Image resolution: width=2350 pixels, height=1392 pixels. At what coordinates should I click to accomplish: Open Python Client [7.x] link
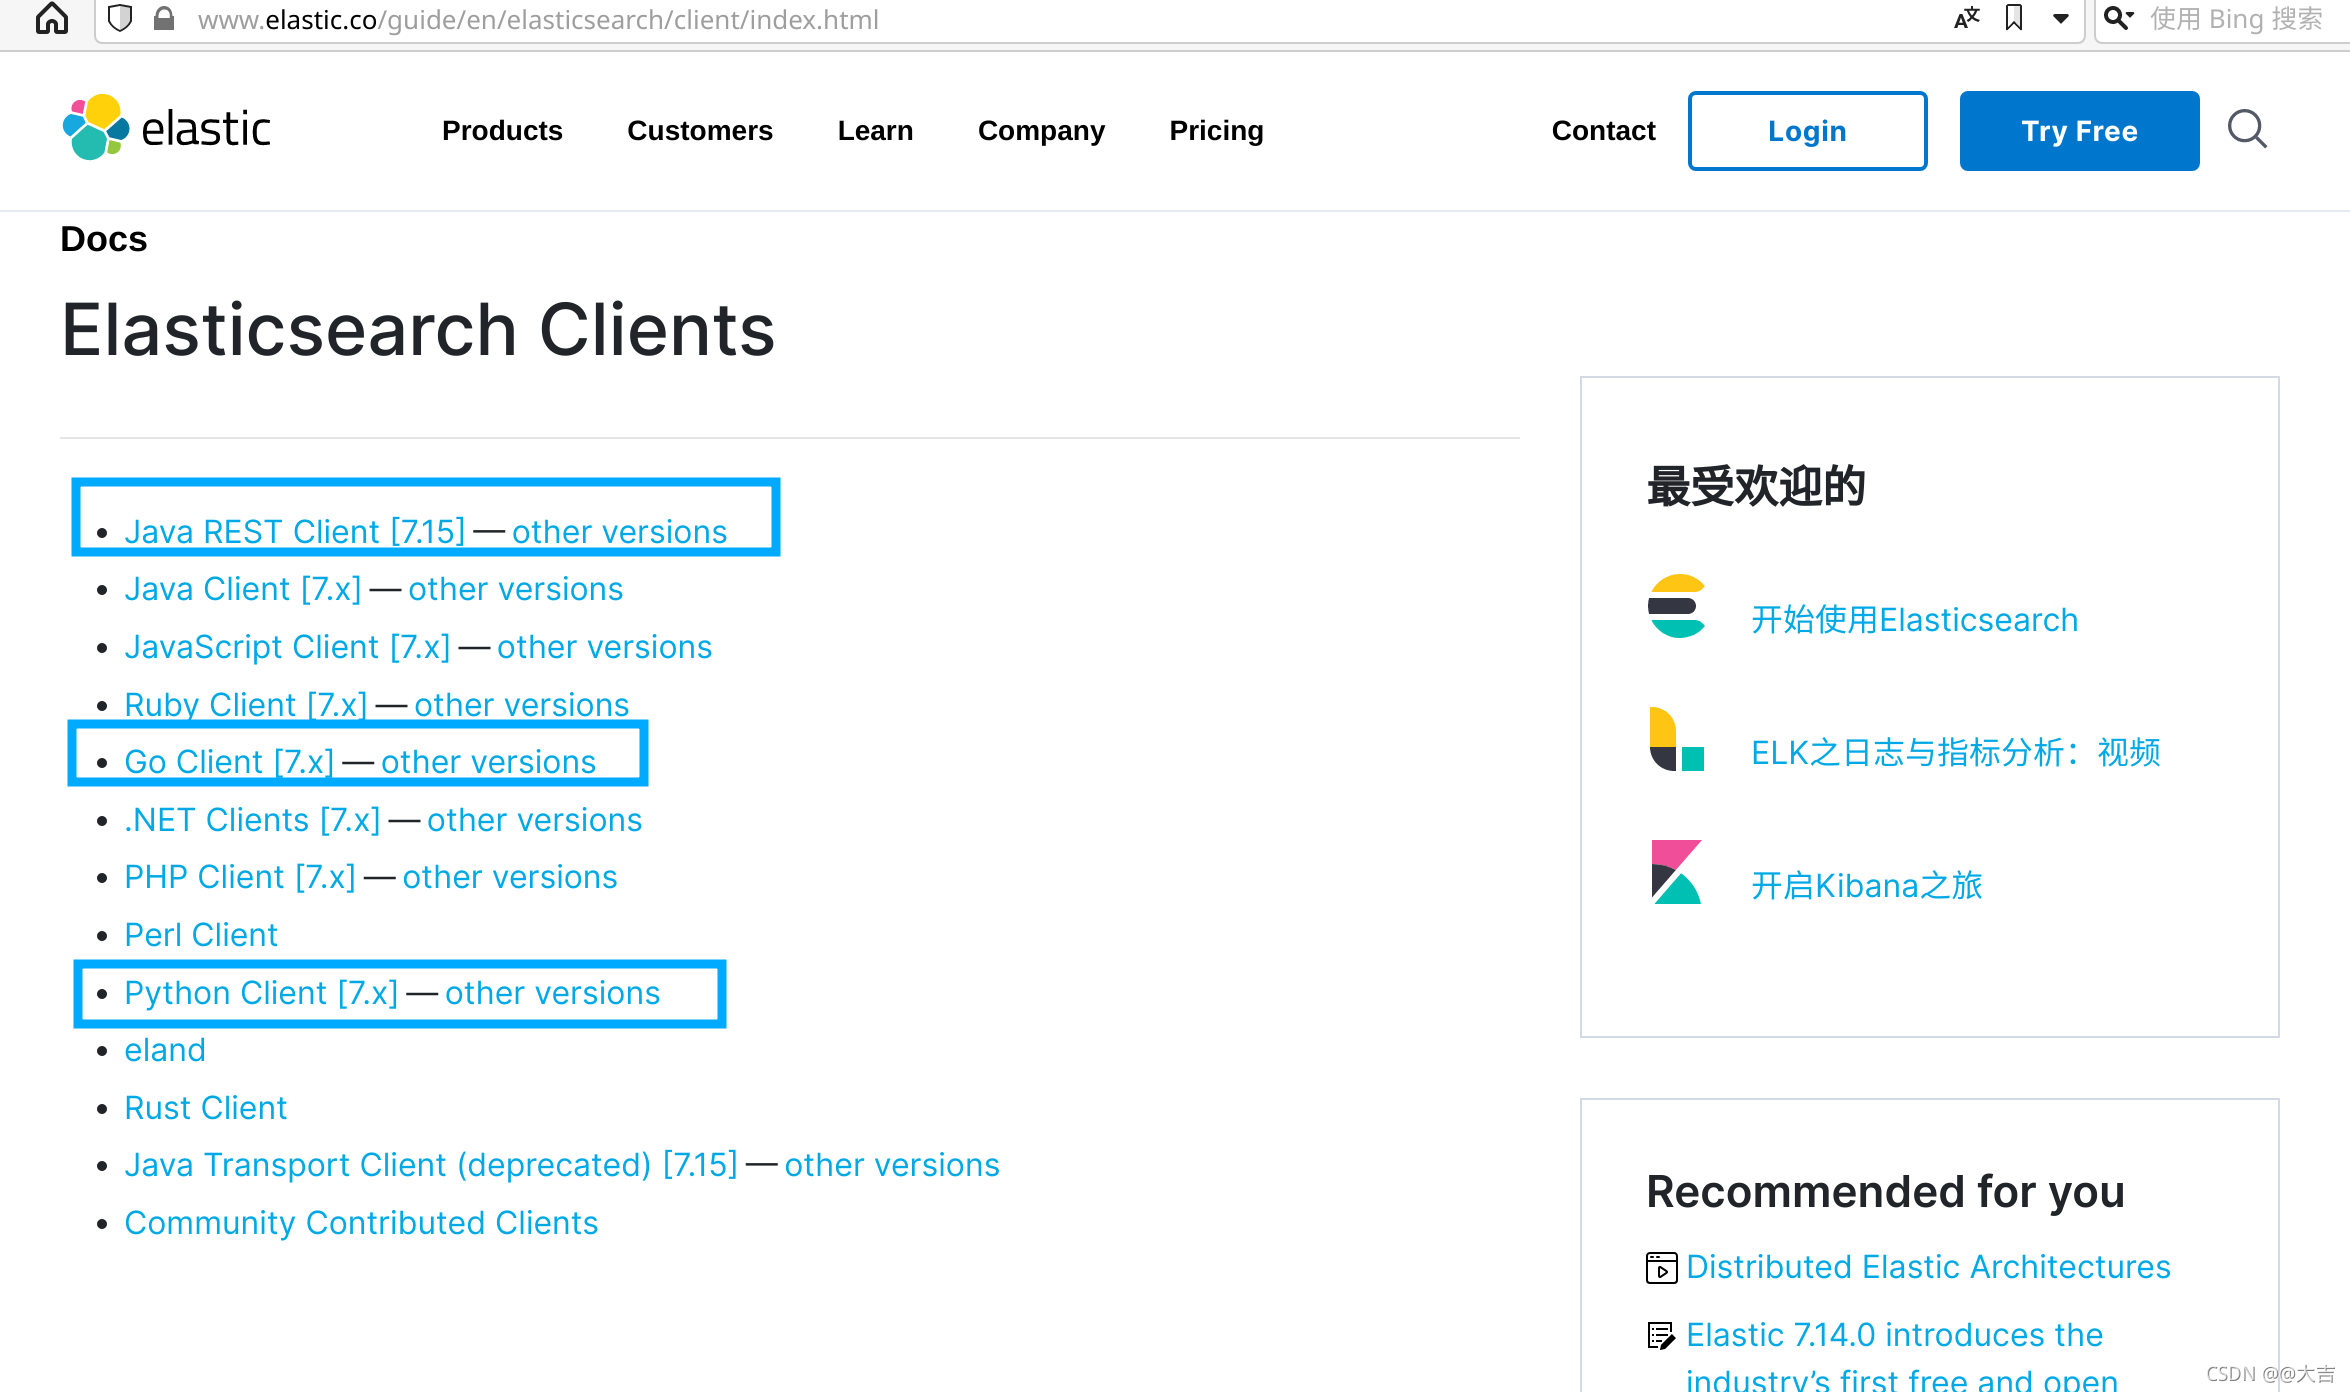pos(261,993)
